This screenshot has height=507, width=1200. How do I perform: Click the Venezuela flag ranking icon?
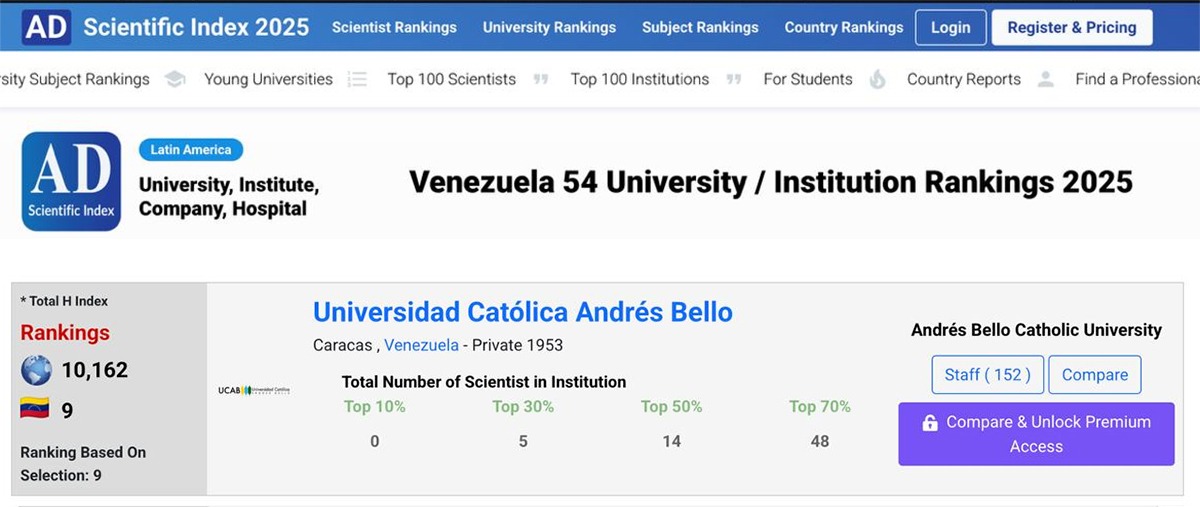[36, 410]
